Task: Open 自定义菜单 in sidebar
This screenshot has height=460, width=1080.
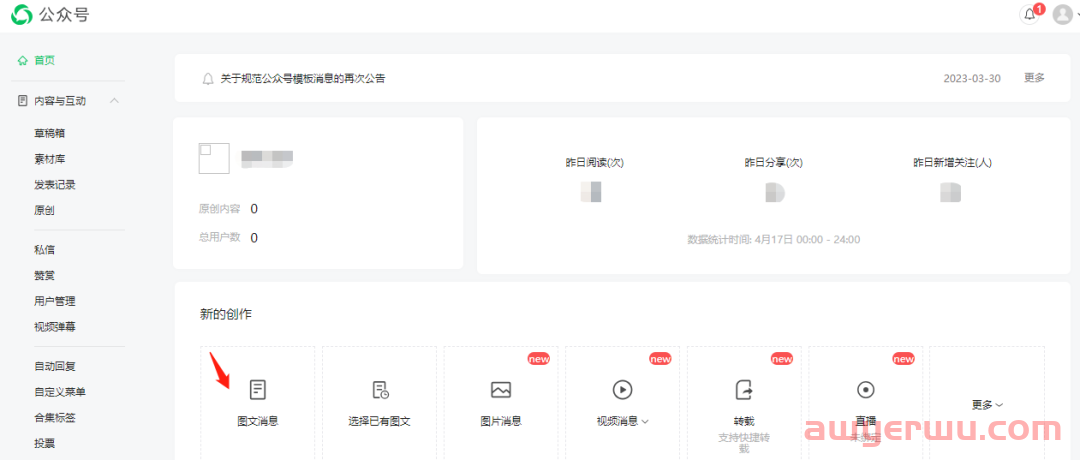Action: click(x=60, y=392)
